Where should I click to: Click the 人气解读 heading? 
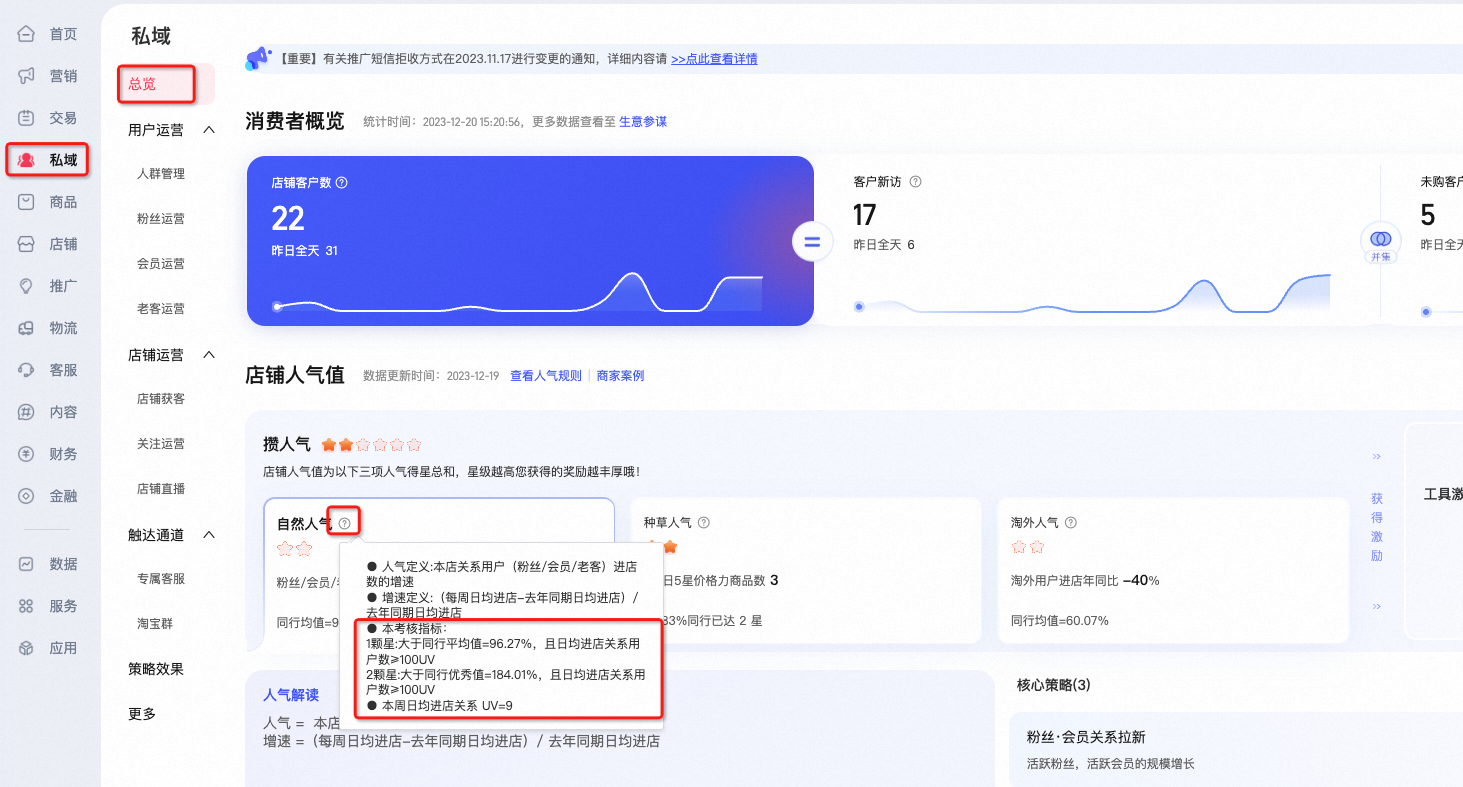point(291,695)
